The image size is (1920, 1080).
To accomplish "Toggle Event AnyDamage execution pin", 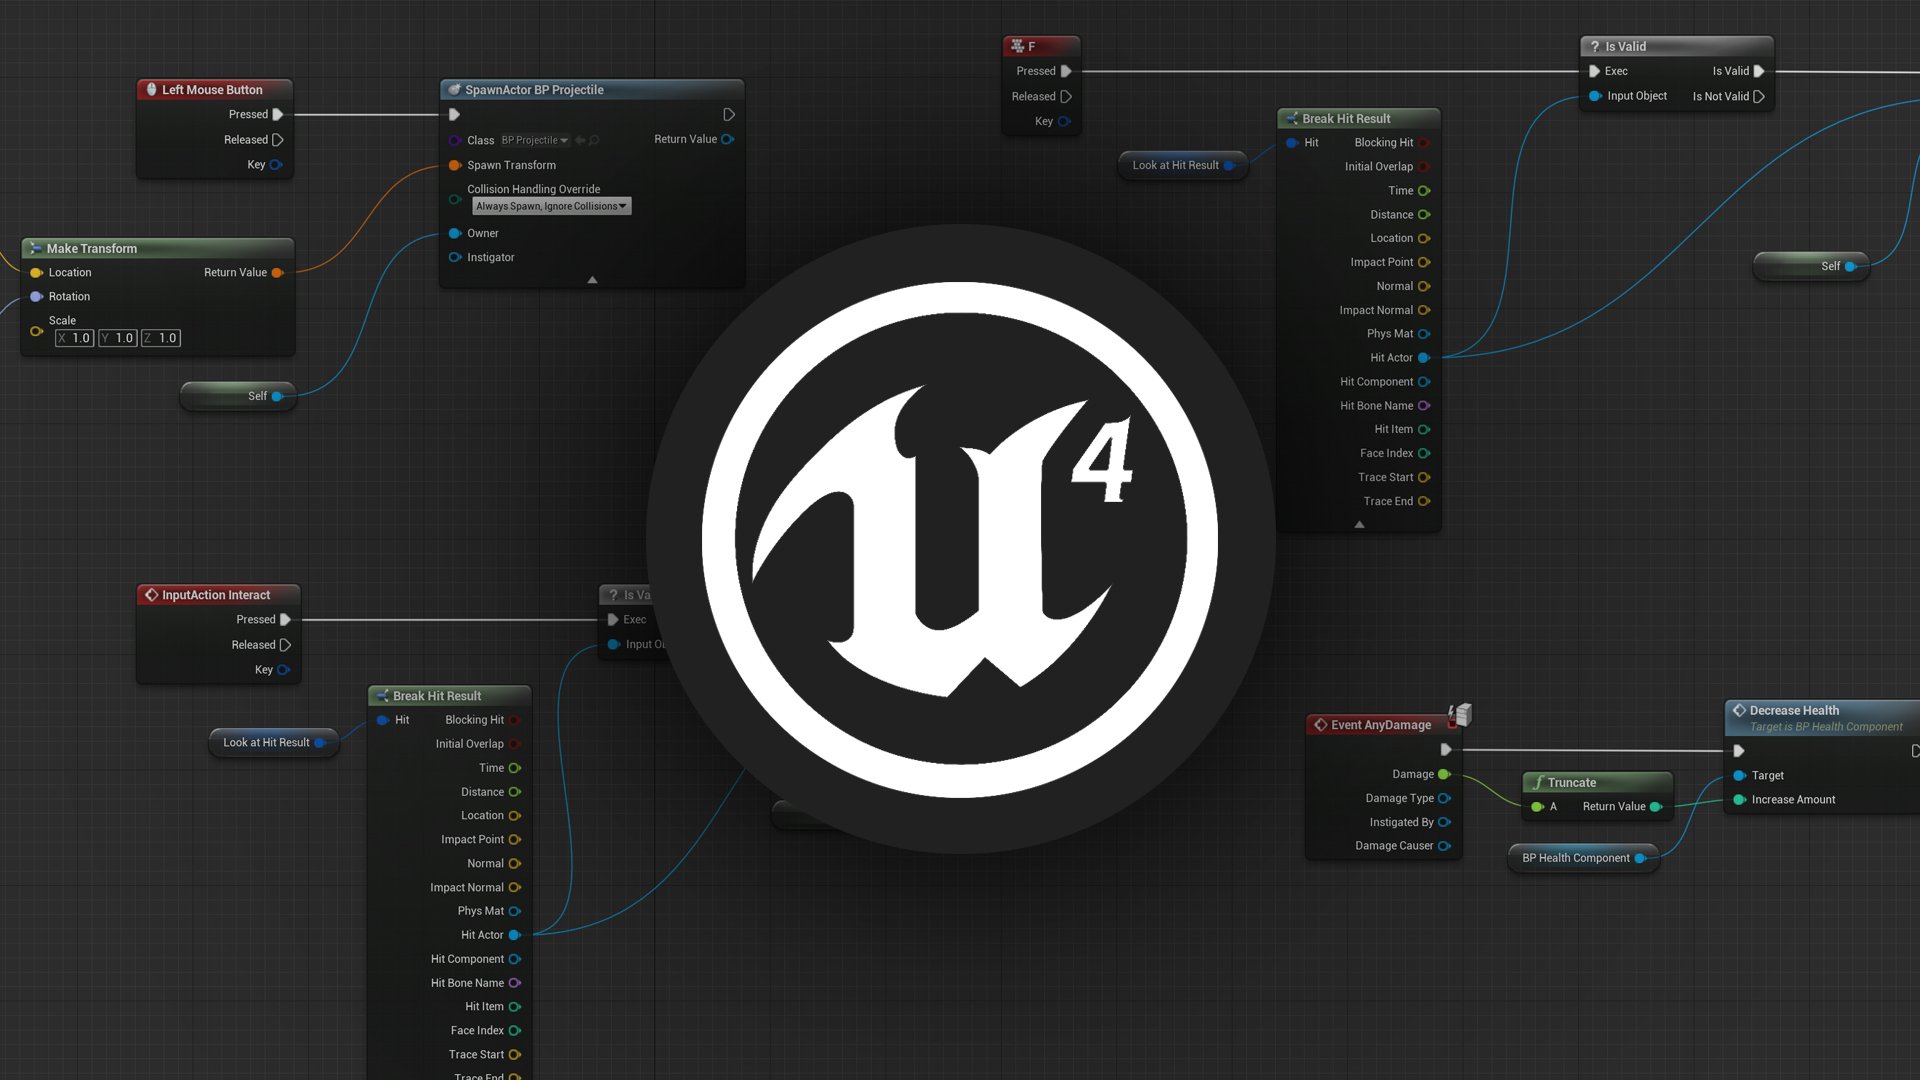I will [x=1447, y=749].
